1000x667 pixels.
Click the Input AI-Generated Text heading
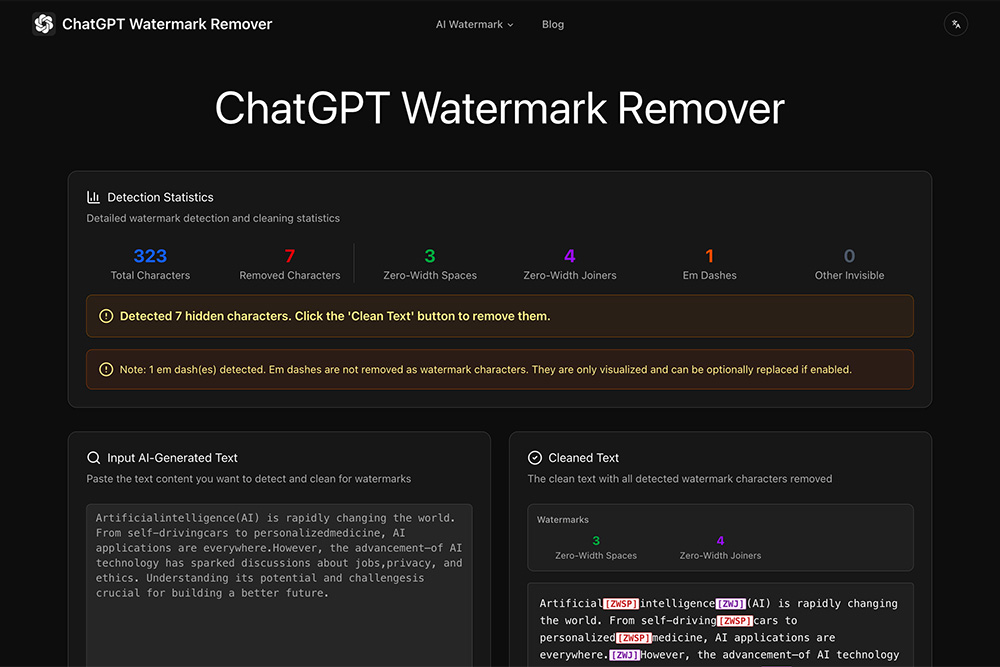point(172,458)
